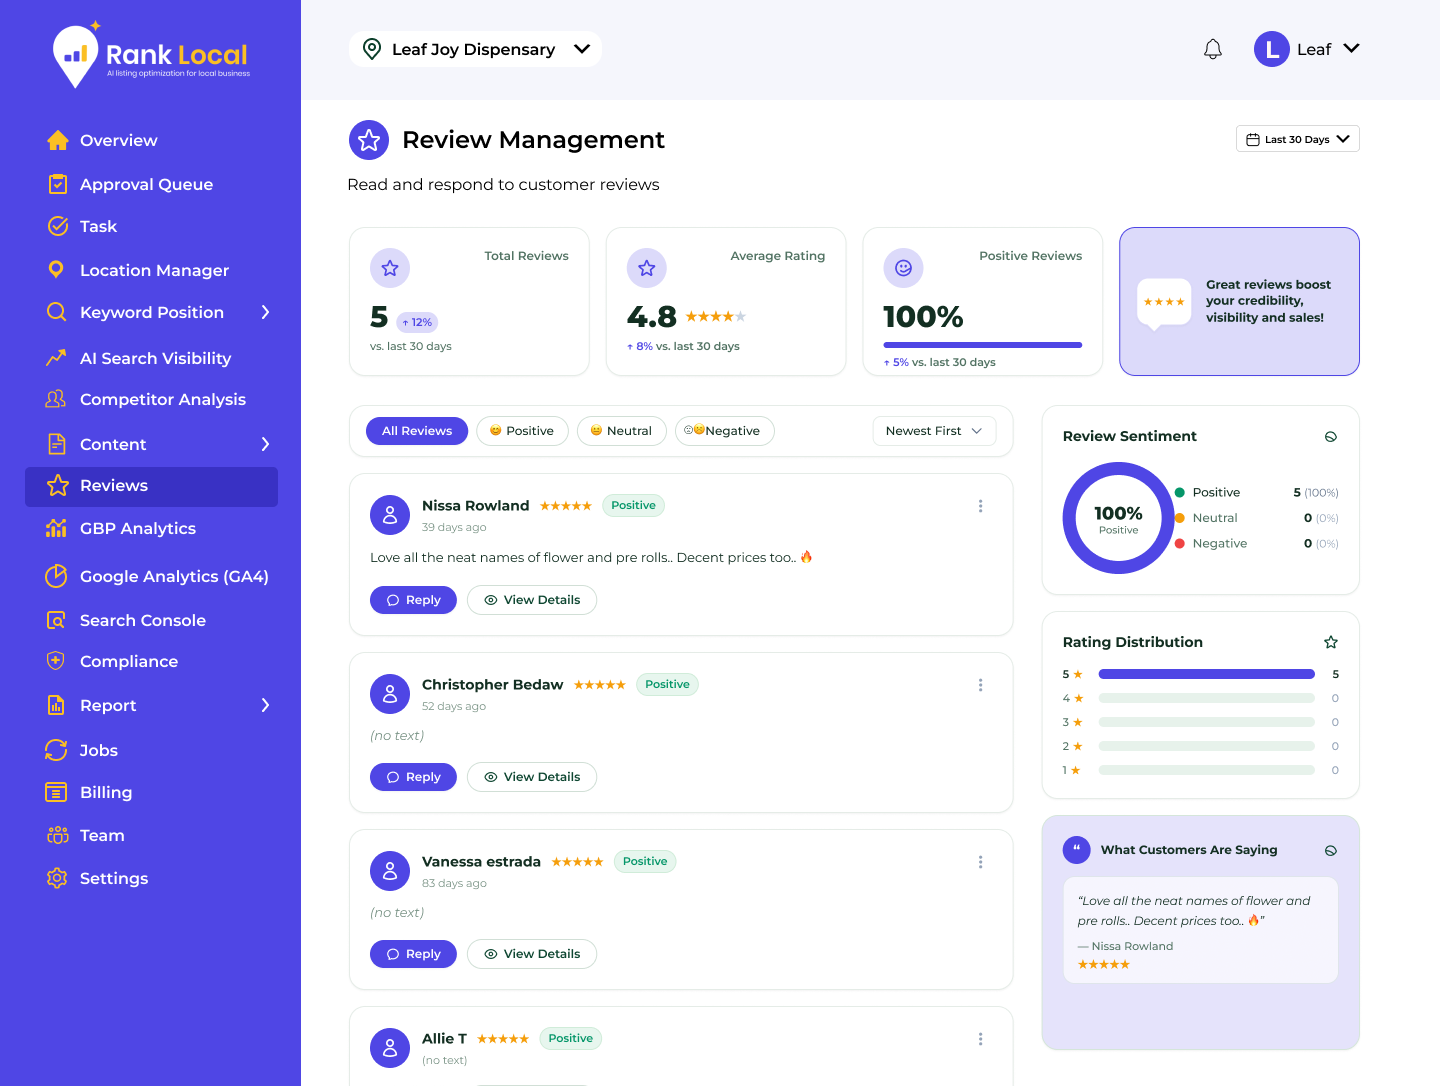Click the Positive Reviews 100% progress bar
This screenshot has height=1086, width=1440.
click(983, 345)
